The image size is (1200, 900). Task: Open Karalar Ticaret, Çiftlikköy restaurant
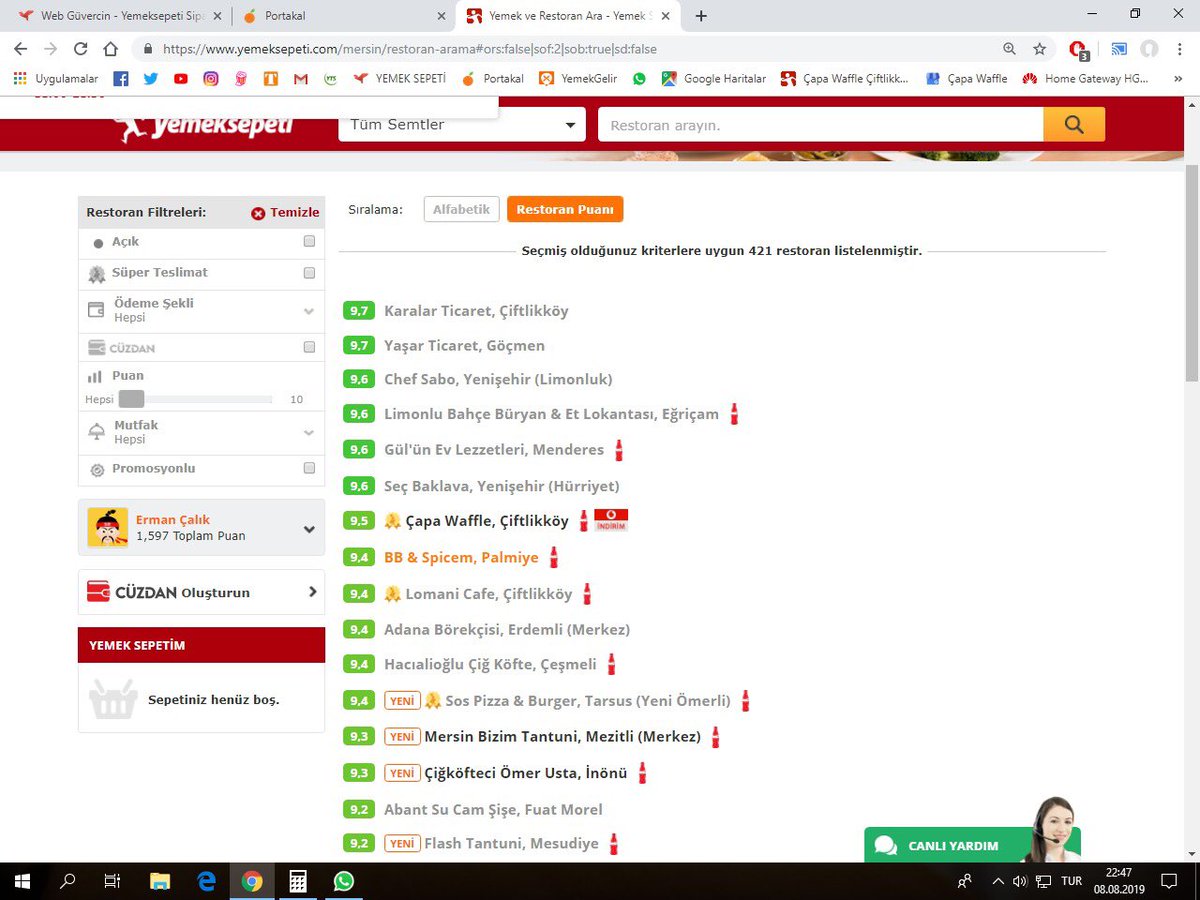[476, 311]
